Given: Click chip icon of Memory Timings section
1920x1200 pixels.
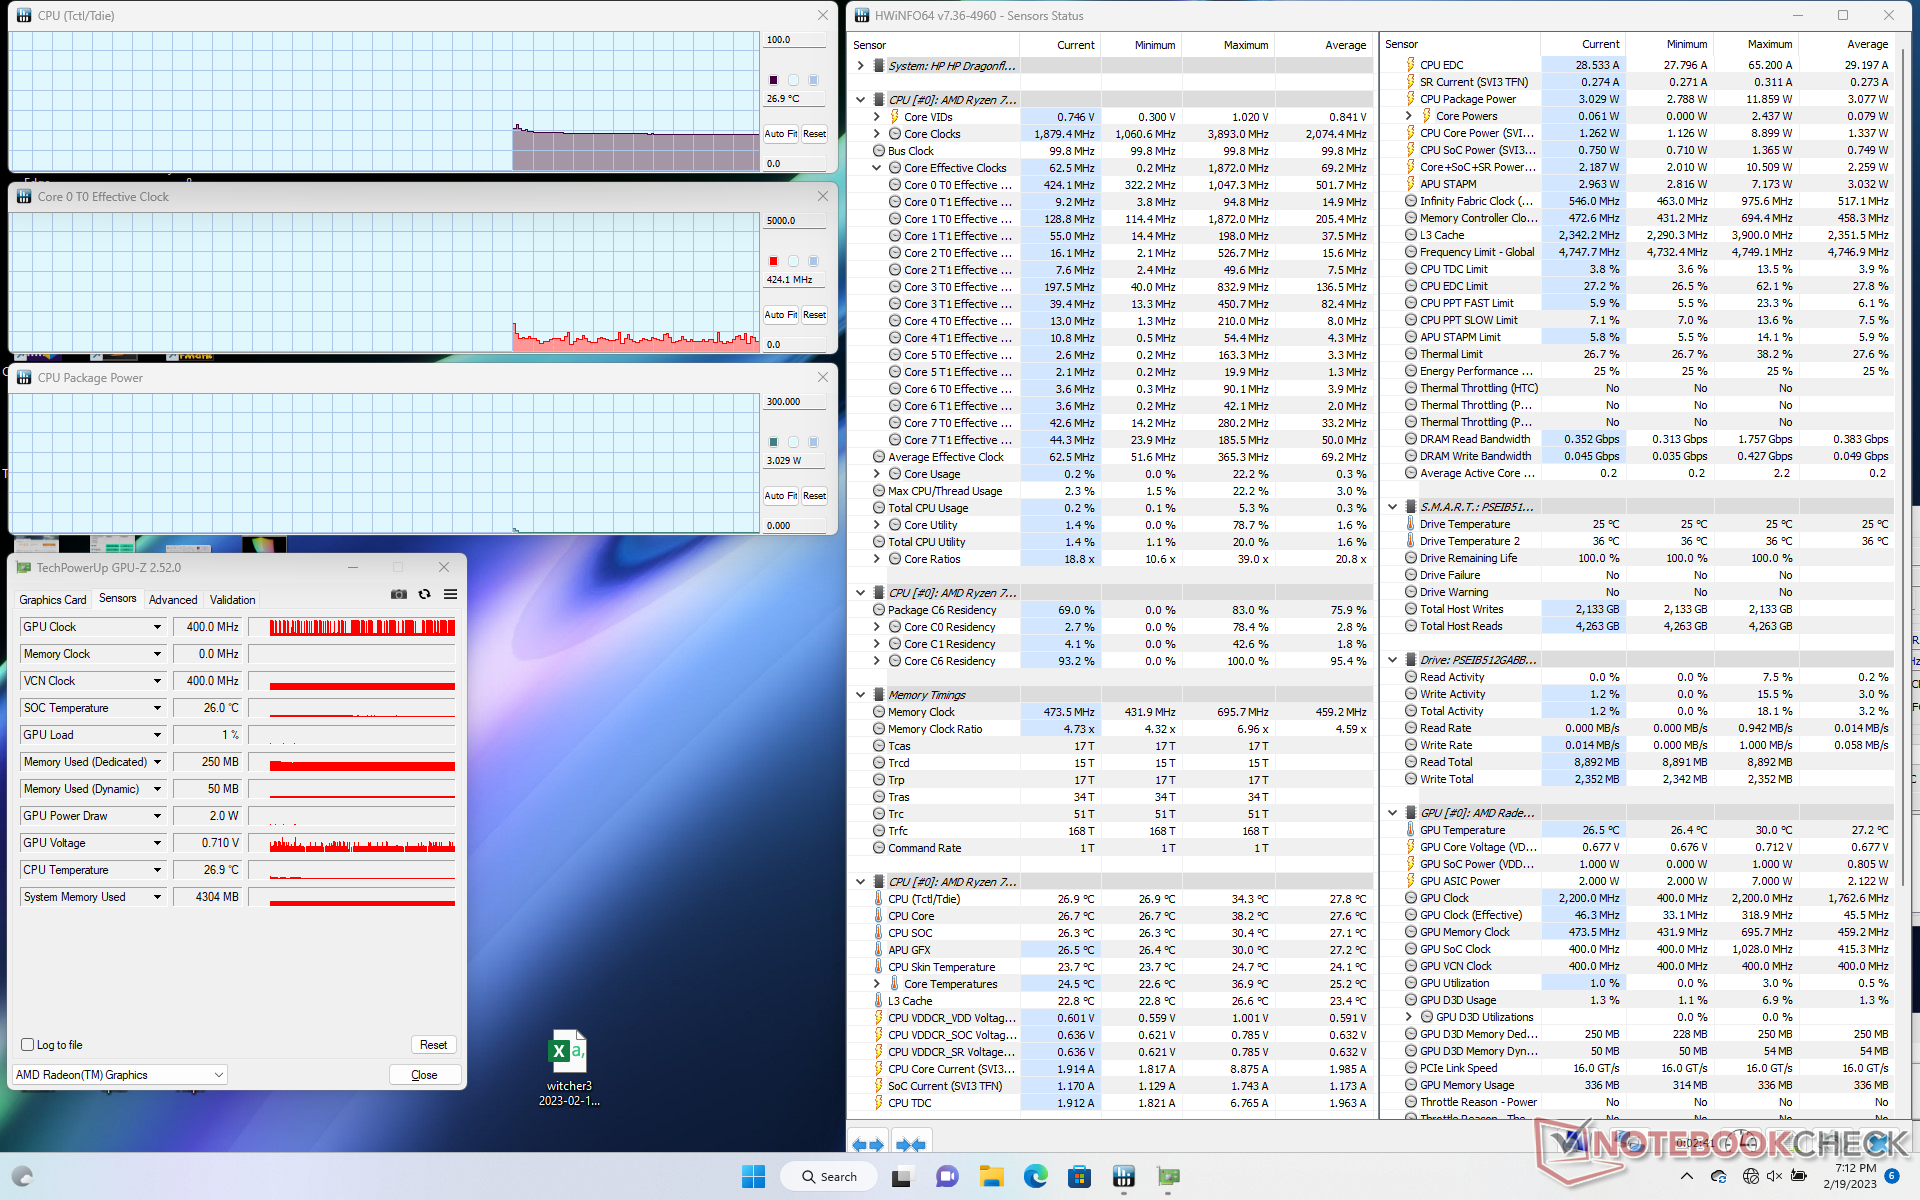Looking at the screenshot, I should (879, 695).
